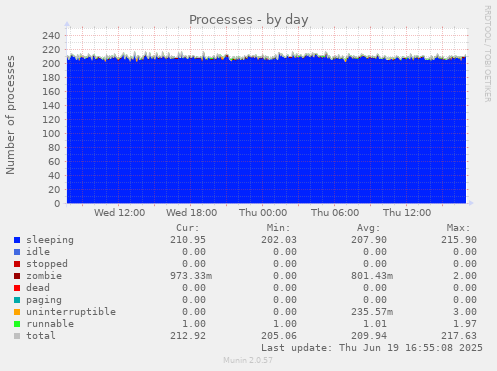Click the 'Cur:' column header
The image size is (497, 371).
coord(188,228)
